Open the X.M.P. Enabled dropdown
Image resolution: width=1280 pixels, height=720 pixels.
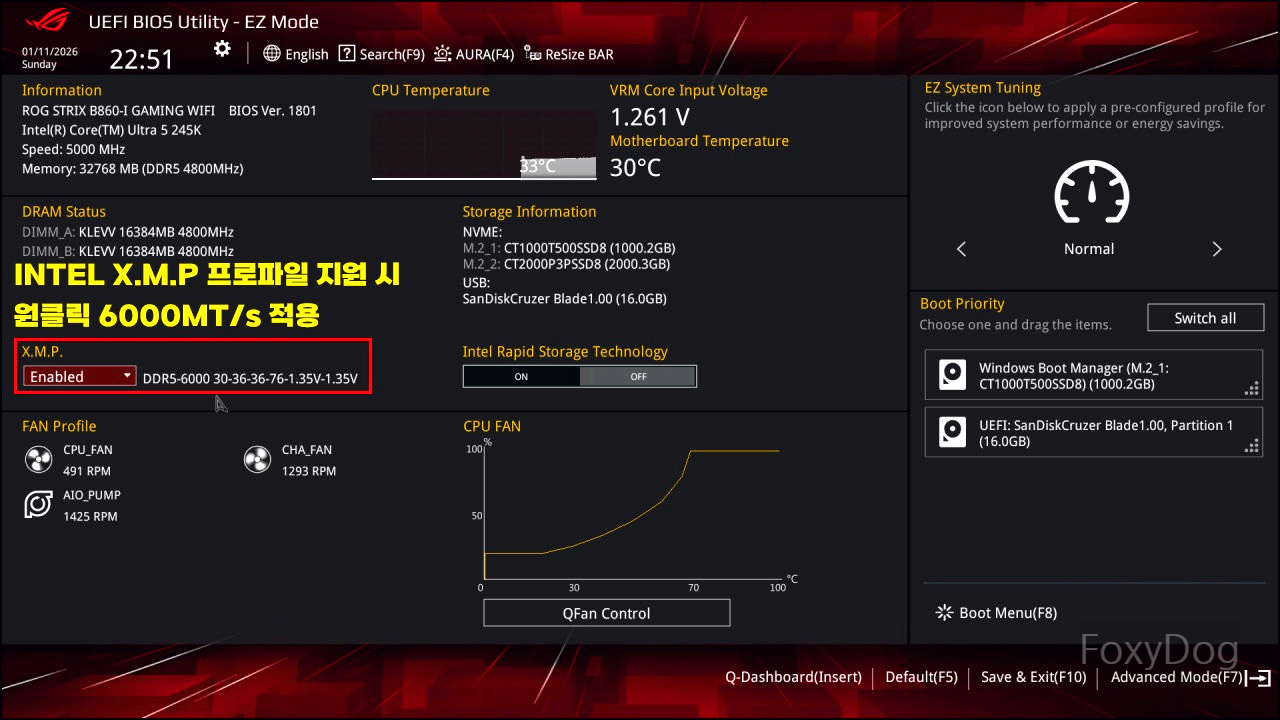point(80,377)
